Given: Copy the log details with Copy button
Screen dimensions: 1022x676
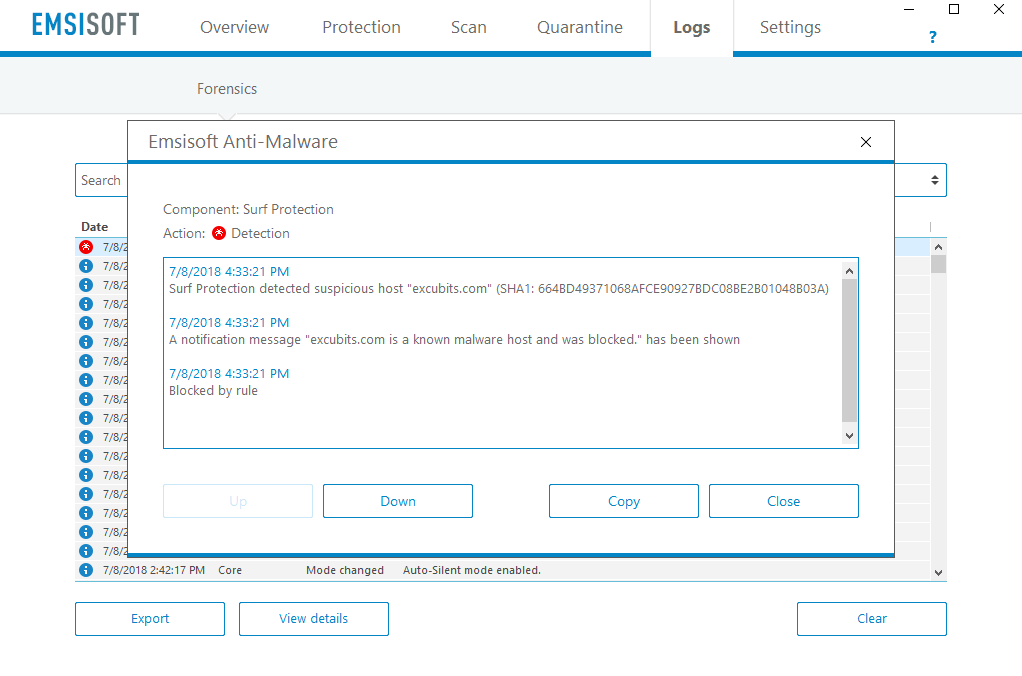Looking at the screenshot, I should 623,501.
